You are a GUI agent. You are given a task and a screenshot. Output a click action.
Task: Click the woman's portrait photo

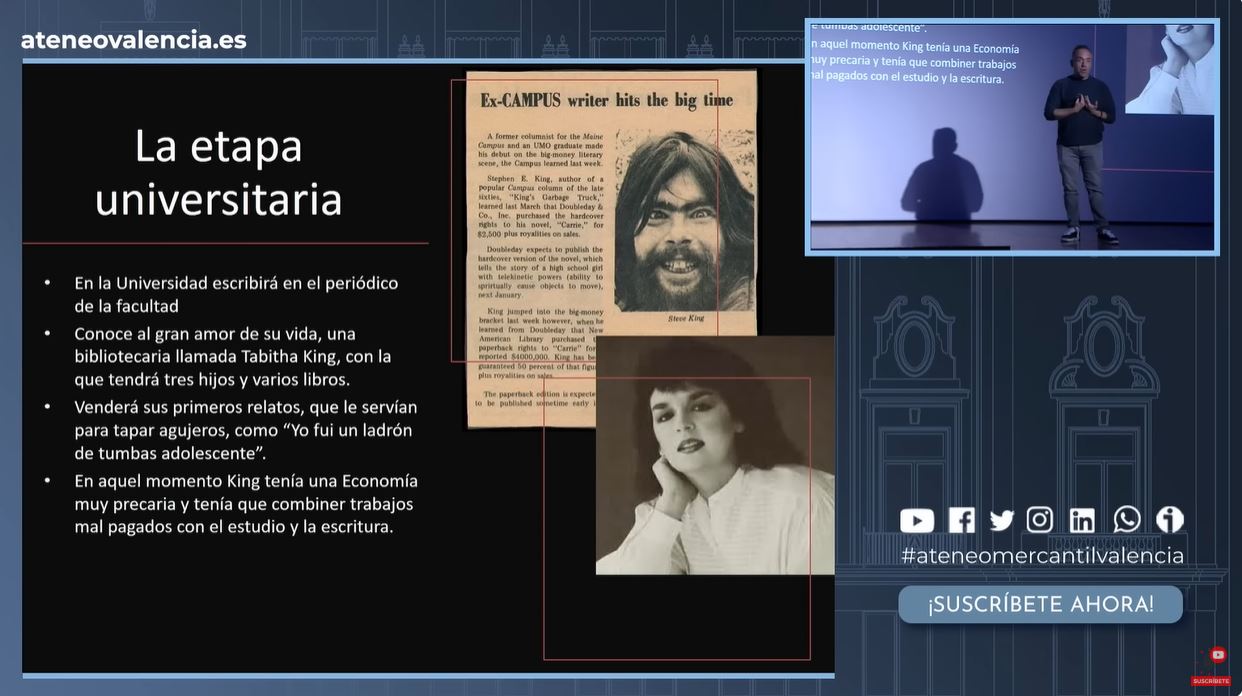(715, 455)
